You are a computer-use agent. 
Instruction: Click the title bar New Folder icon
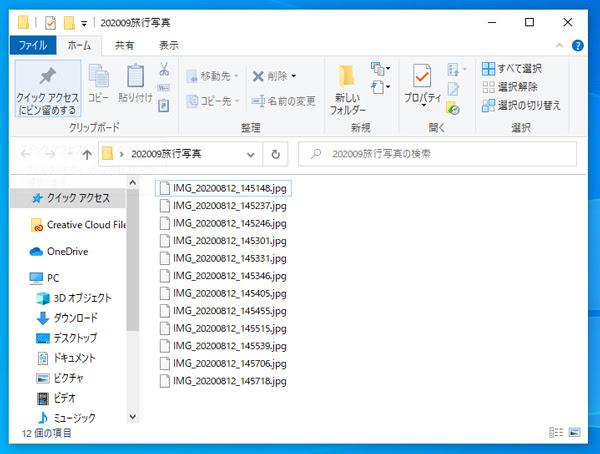coord(69,23)
